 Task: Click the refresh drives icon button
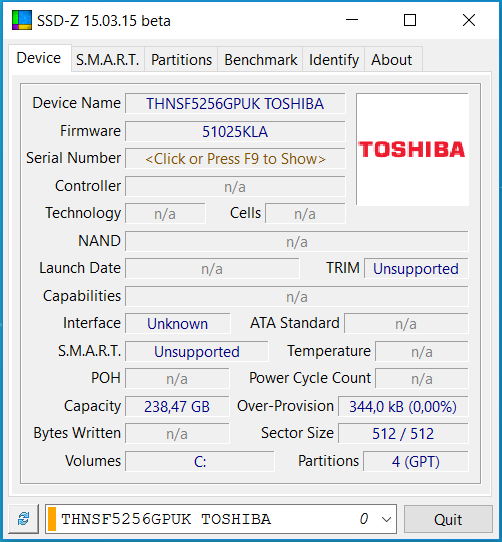click(x=24, y=518)
